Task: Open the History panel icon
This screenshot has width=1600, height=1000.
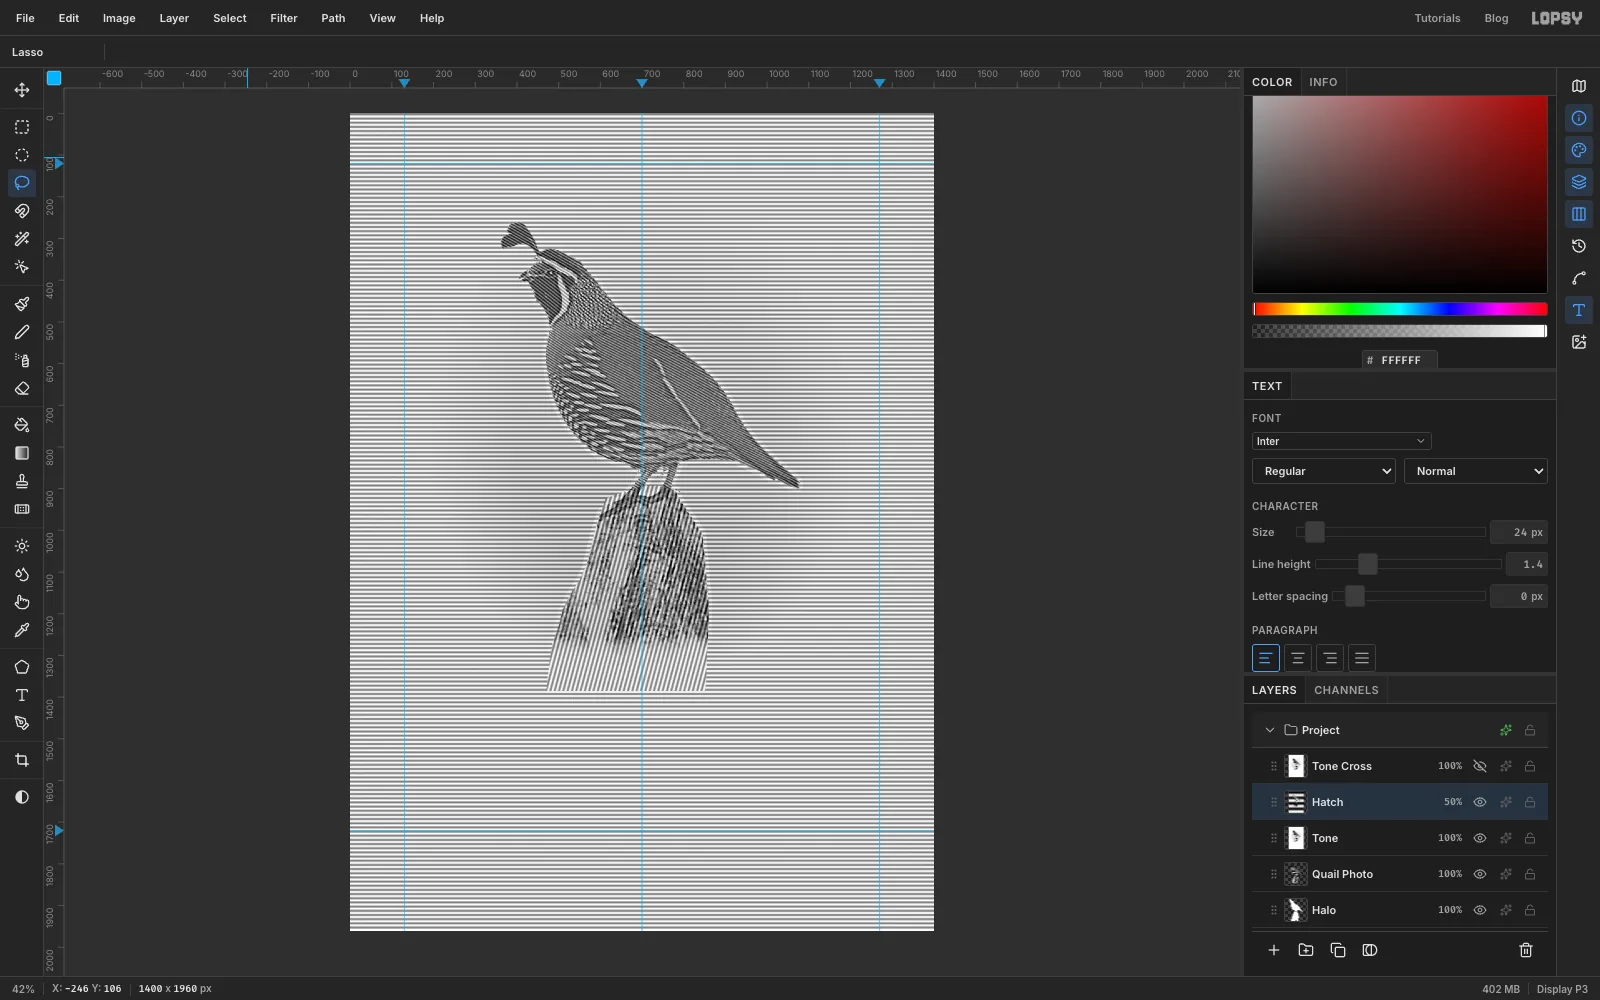Action: tap(1579, 246)
